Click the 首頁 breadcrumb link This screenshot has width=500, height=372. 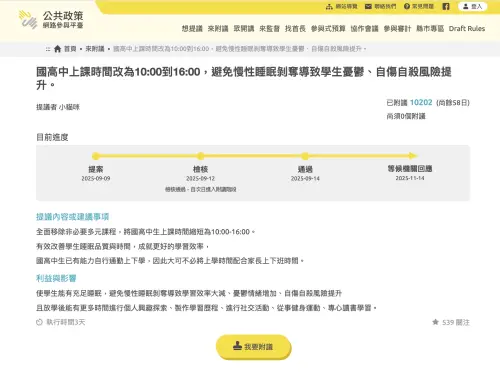click(x=70, y=49)
